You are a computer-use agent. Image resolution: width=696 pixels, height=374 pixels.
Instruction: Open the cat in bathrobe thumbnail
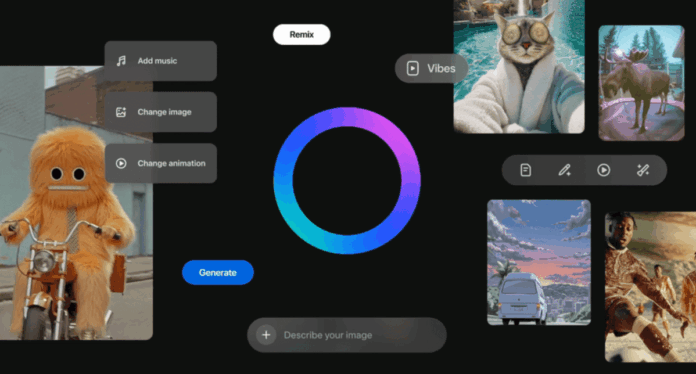click(x=519, y=67)
